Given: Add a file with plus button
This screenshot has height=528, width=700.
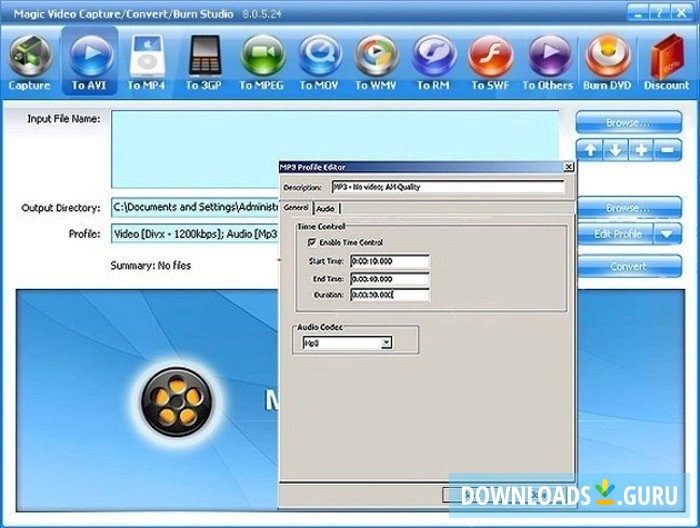Looking at the screenshot, I should click(x=641, y=150).
